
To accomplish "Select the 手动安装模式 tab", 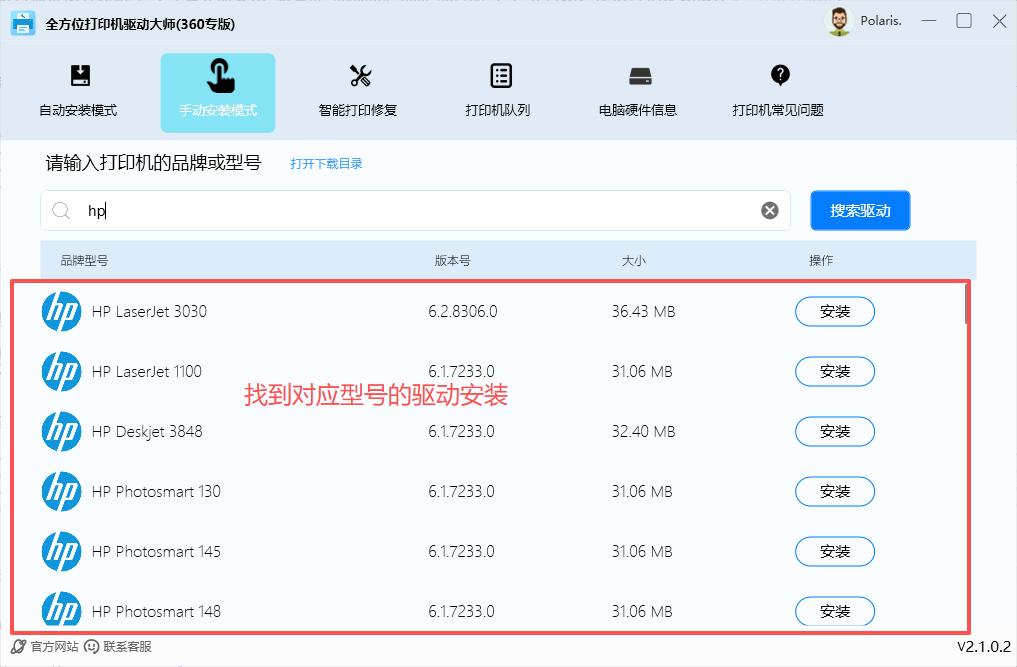I will 217,92.
